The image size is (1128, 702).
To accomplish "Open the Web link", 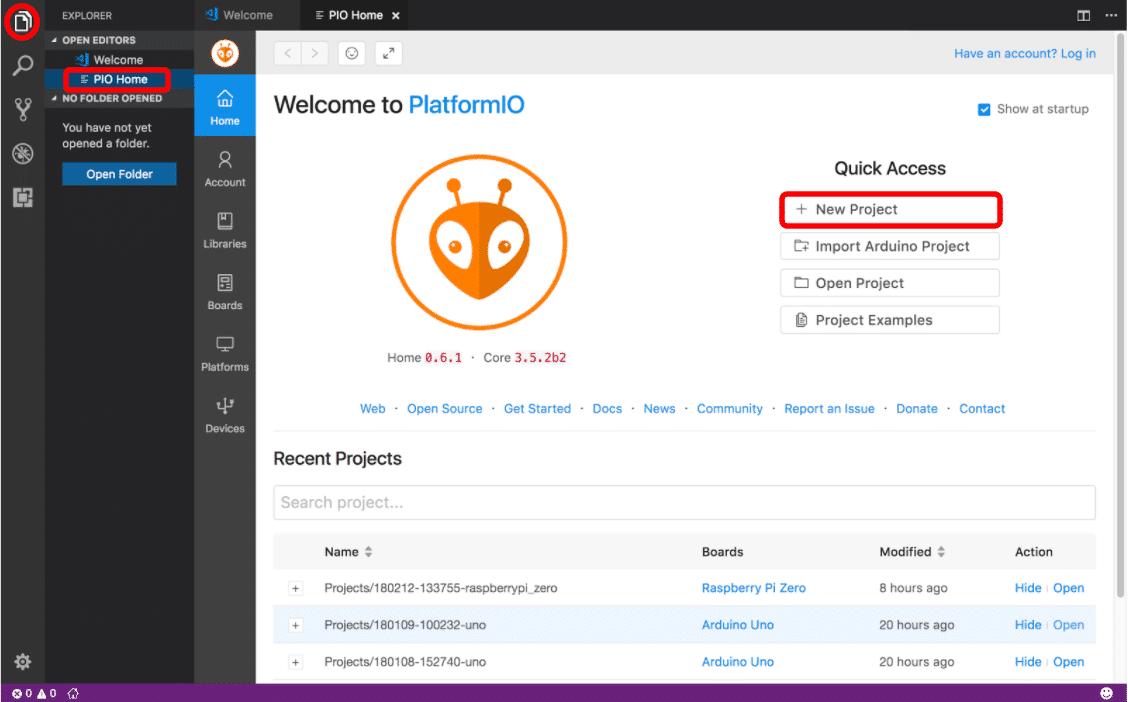I will pyautogui.click(x=373, y=409).
